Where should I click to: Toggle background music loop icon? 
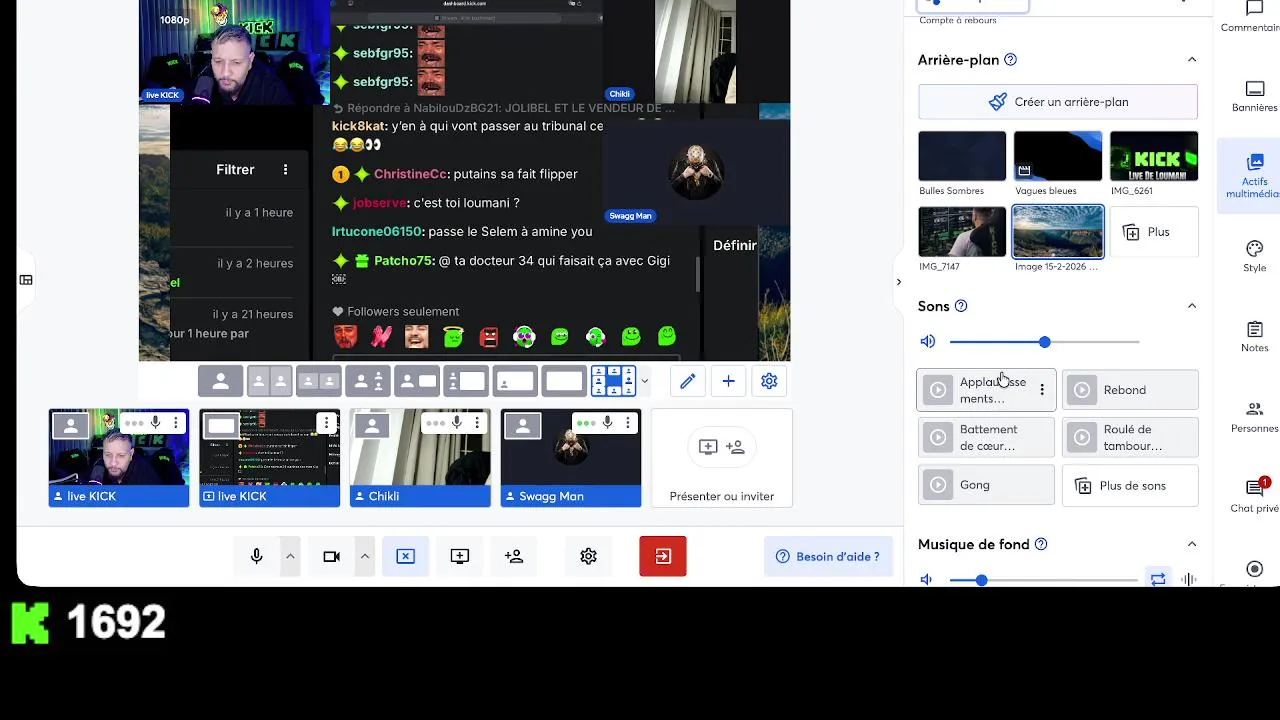pyautogui.click(x=1158, y=580)
